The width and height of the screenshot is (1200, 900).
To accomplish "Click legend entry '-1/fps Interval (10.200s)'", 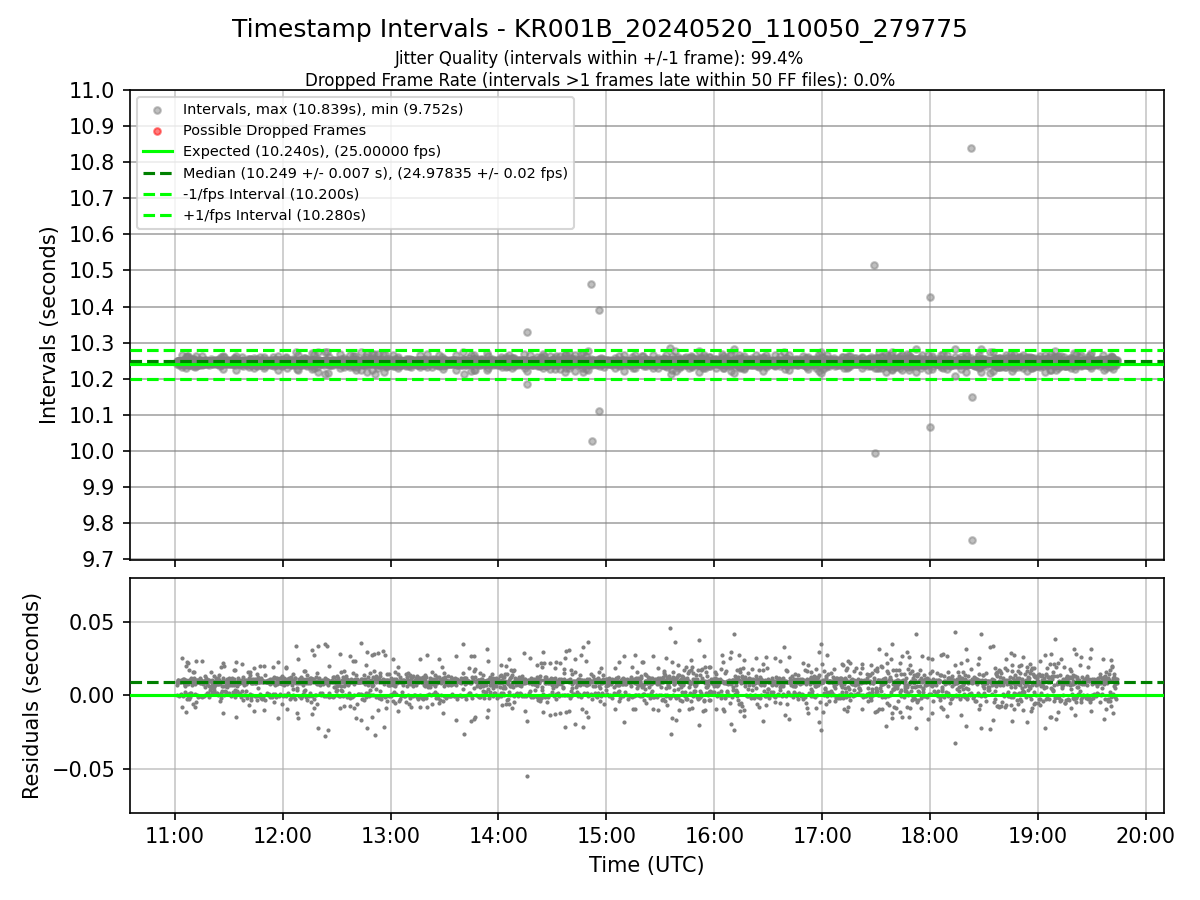I will [271, 194].
